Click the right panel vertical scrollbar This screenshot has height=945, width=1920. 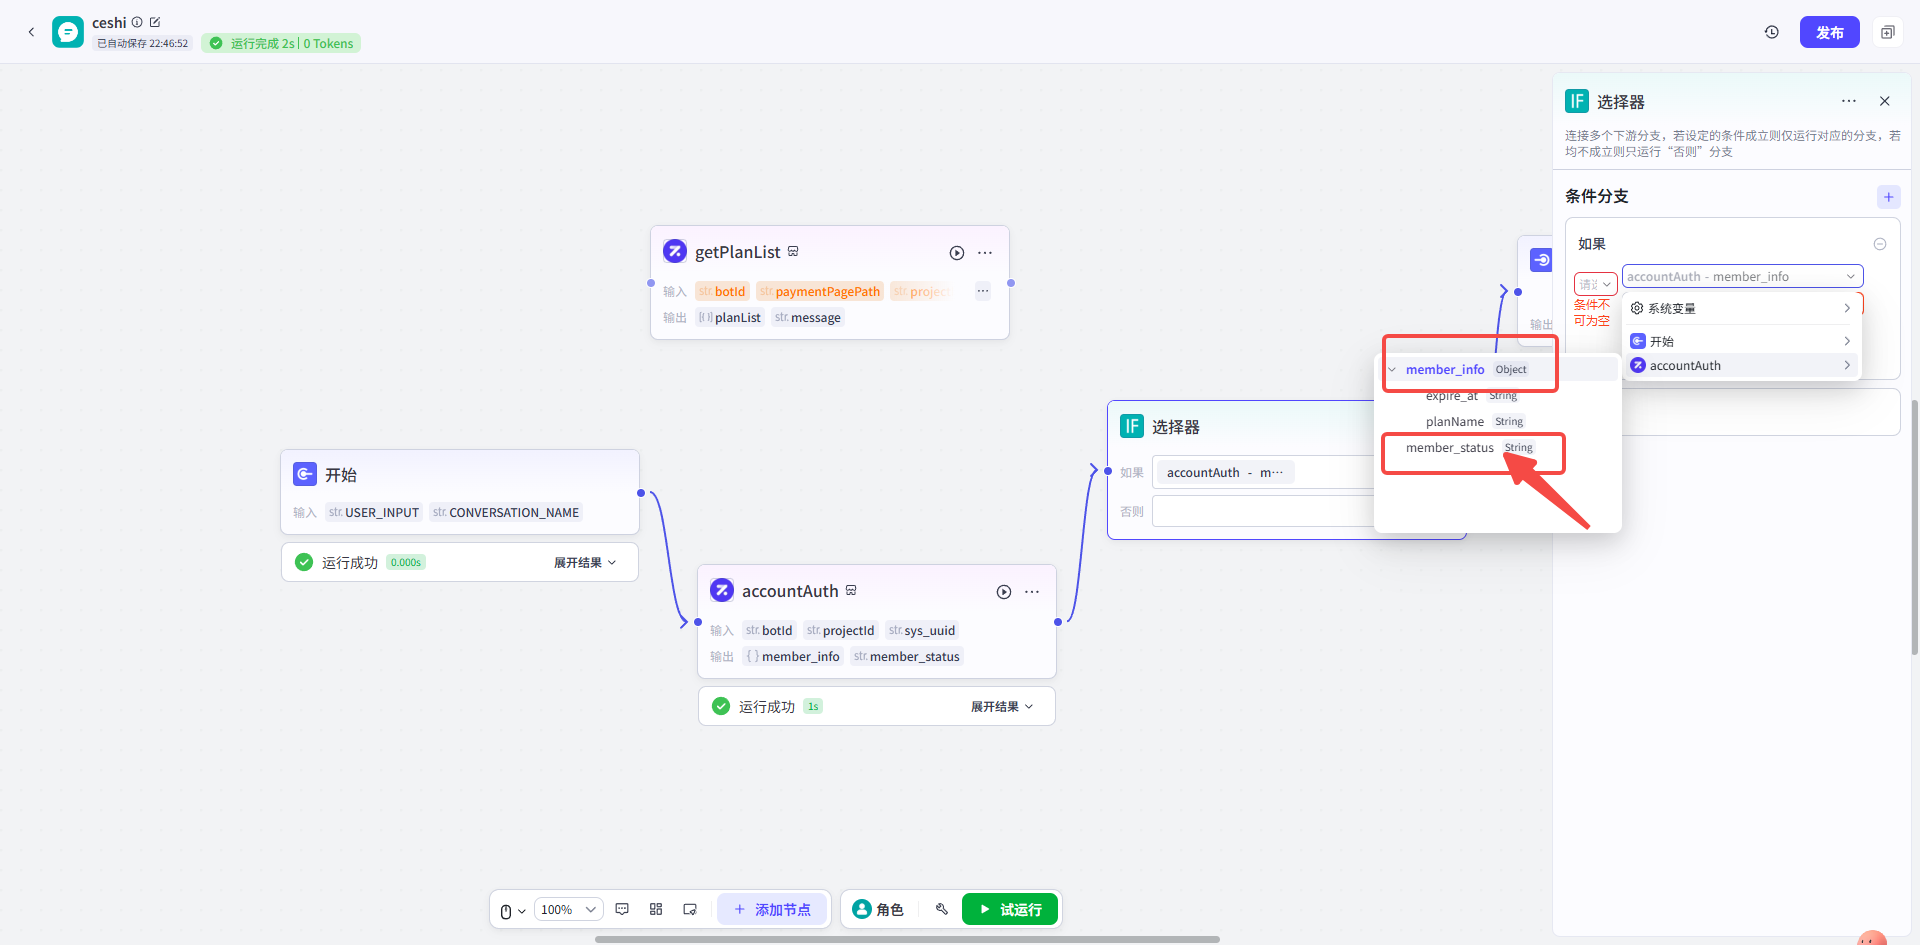(1914, 527)
